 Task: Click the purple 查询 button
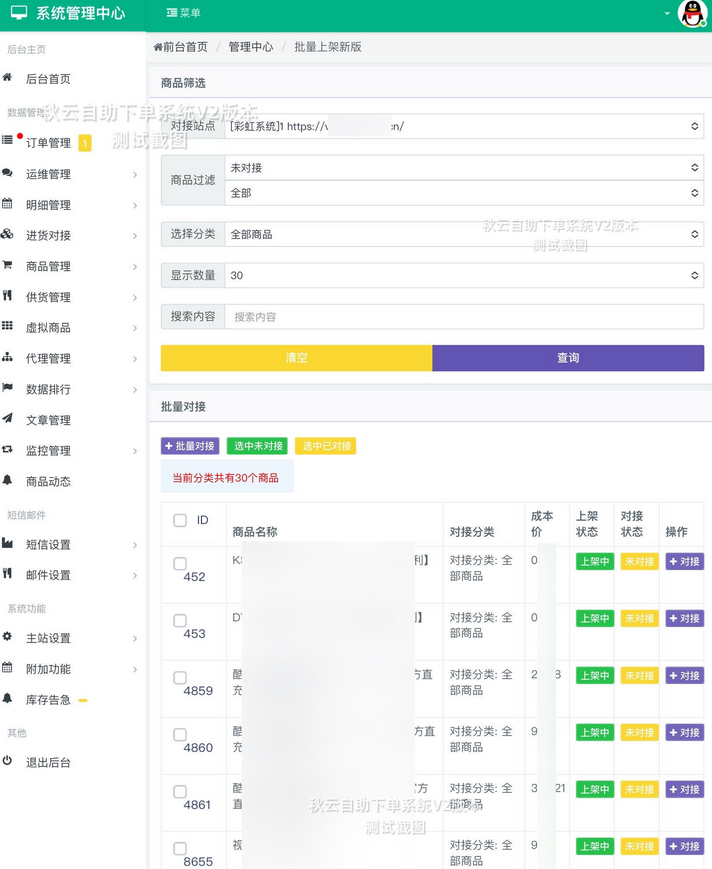coord(568,358)
